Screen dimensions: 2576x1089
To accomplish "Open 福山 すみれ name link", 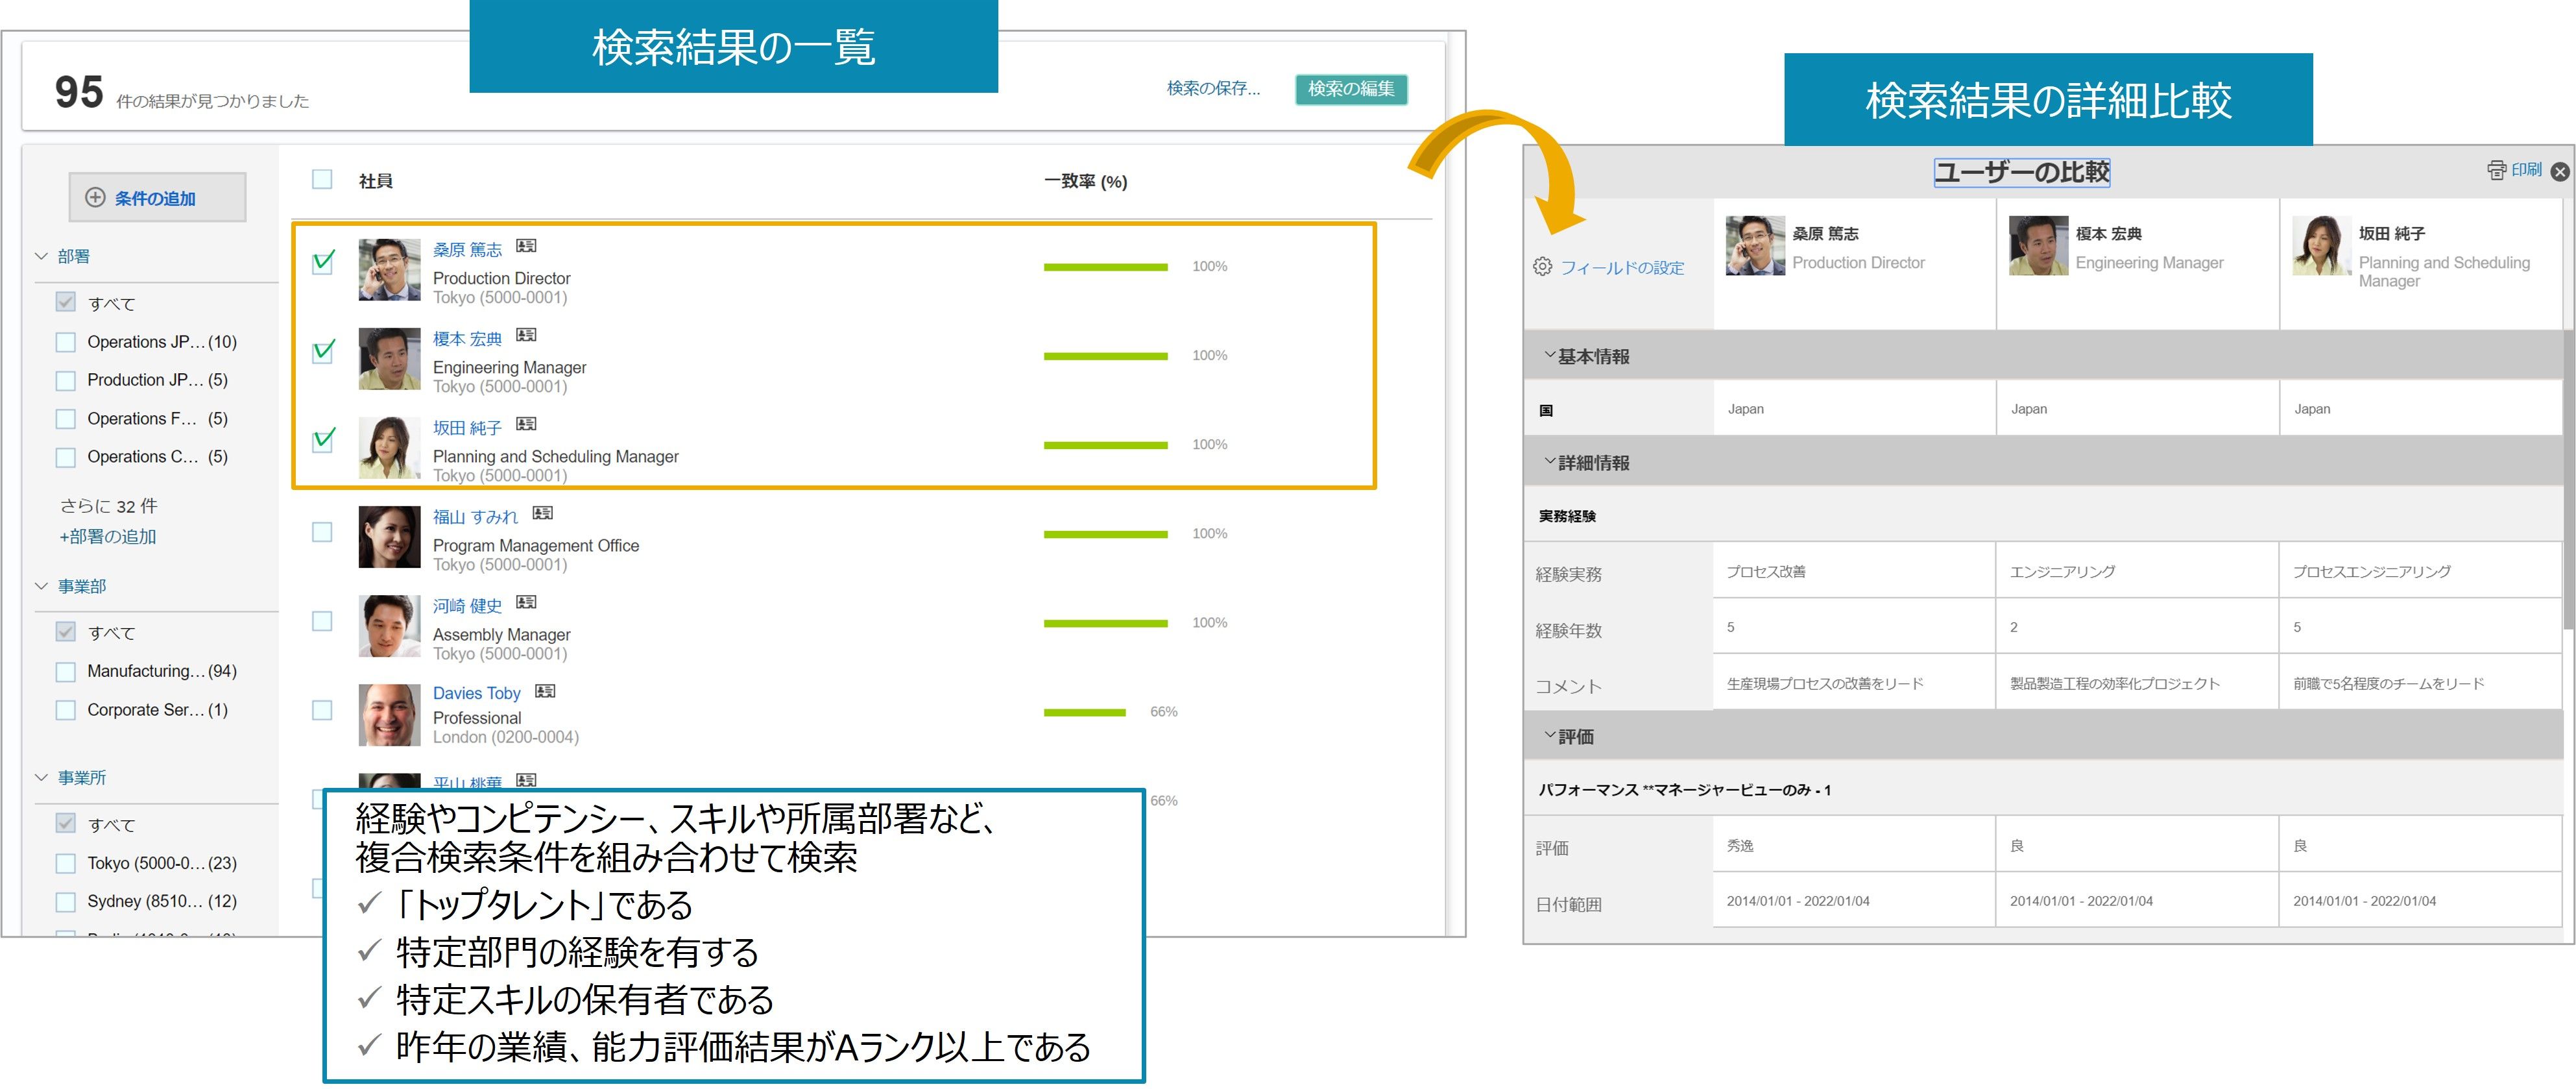I will (475, 517).
